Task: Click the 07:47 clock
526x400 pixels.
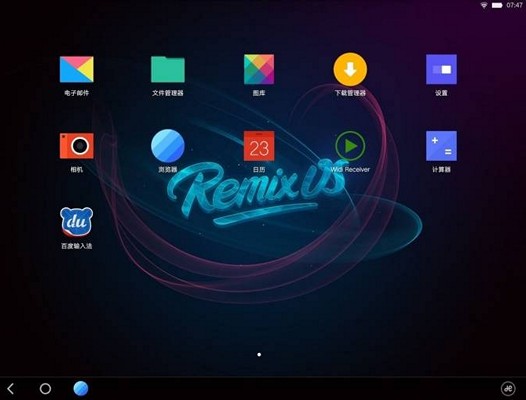Action: pos(514,5)
